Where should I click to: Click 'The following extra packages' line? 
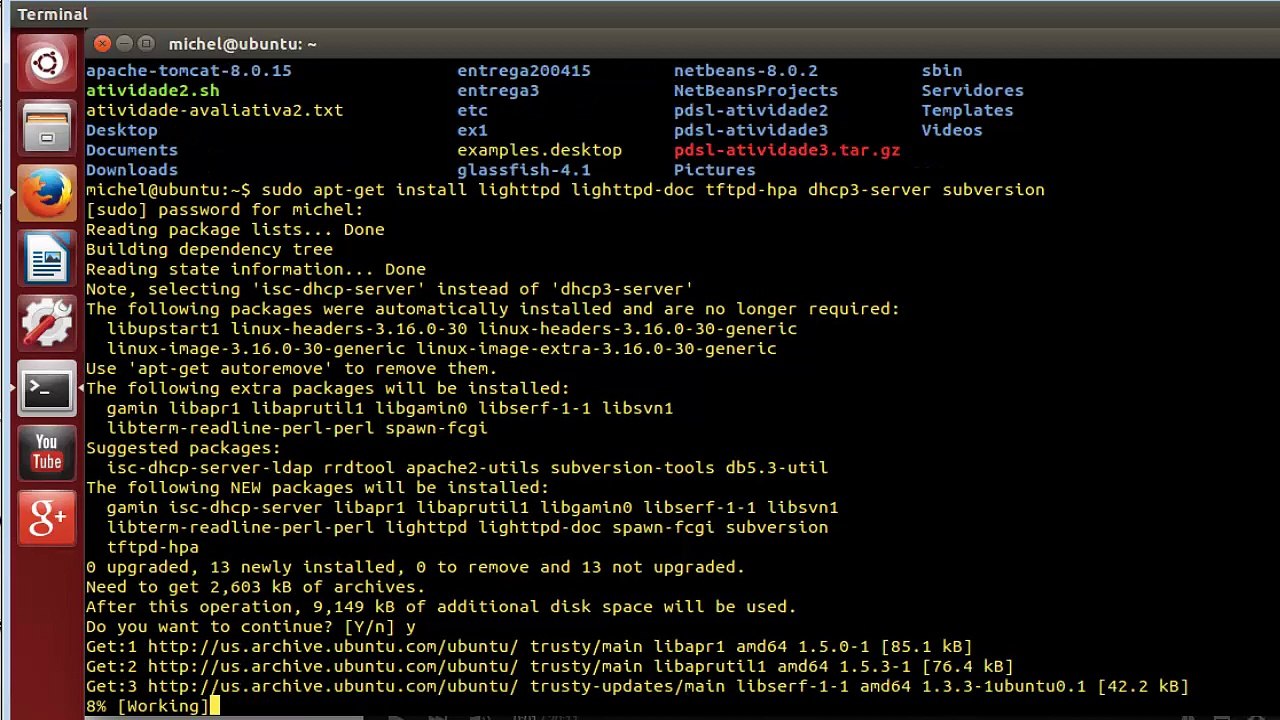click(327, 388)
